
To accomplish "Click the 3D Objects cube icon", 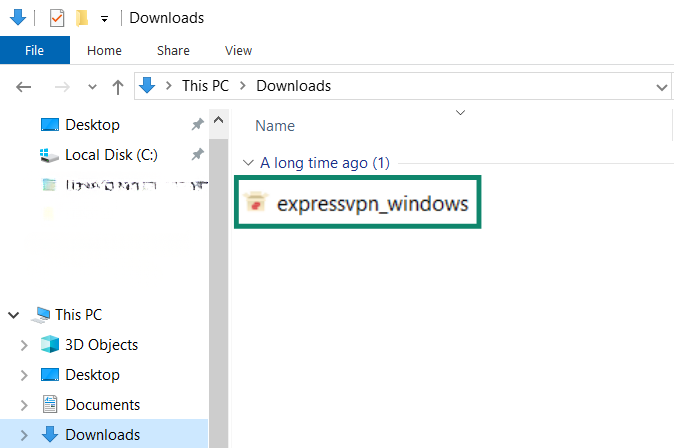I will pos(50,345).
